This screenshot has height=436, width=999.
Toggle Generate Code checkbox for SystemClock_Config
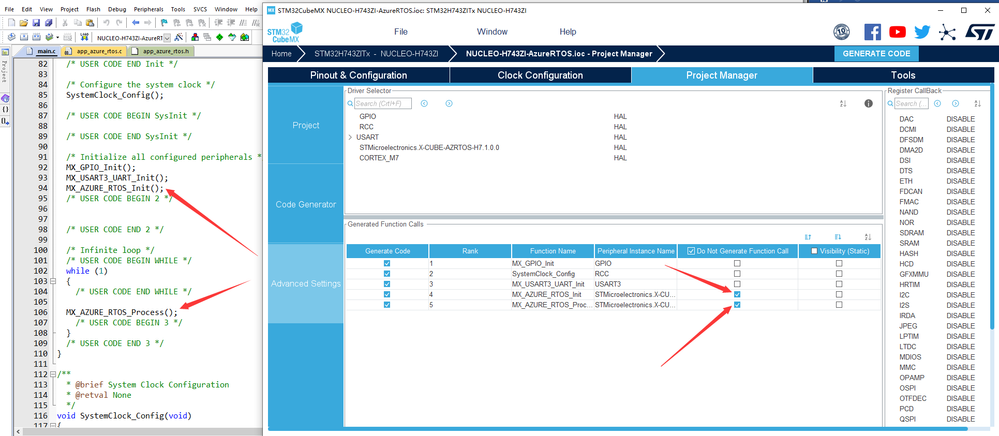tap(387, 273)
